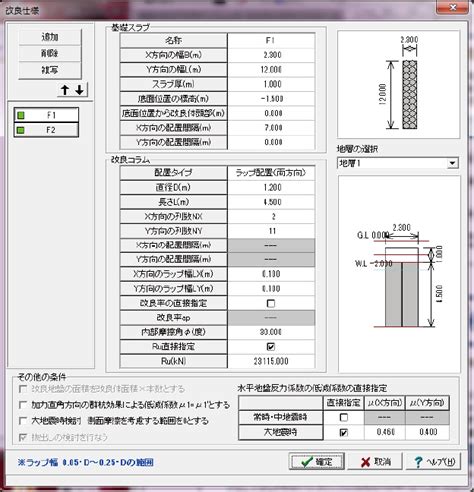Edit 長さL value 4.500

point(271,202)
